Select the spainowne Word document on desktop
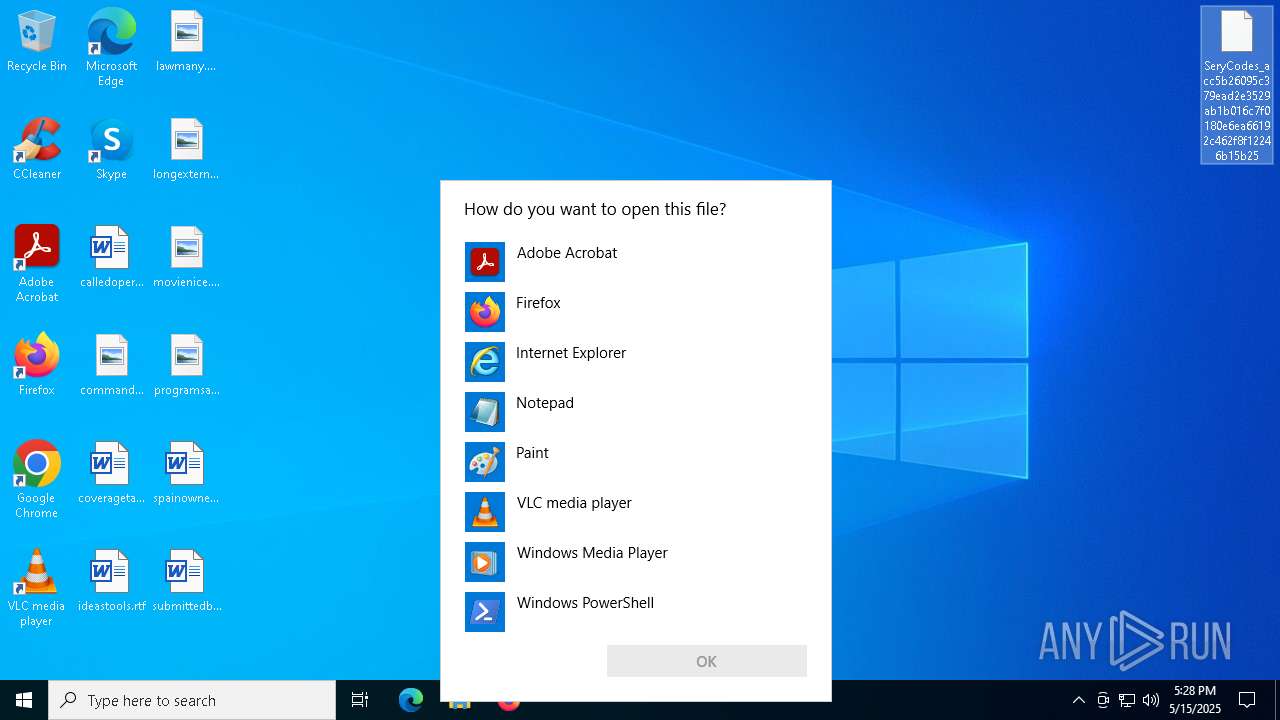The image size is (1280, 720). click(186, 474)
